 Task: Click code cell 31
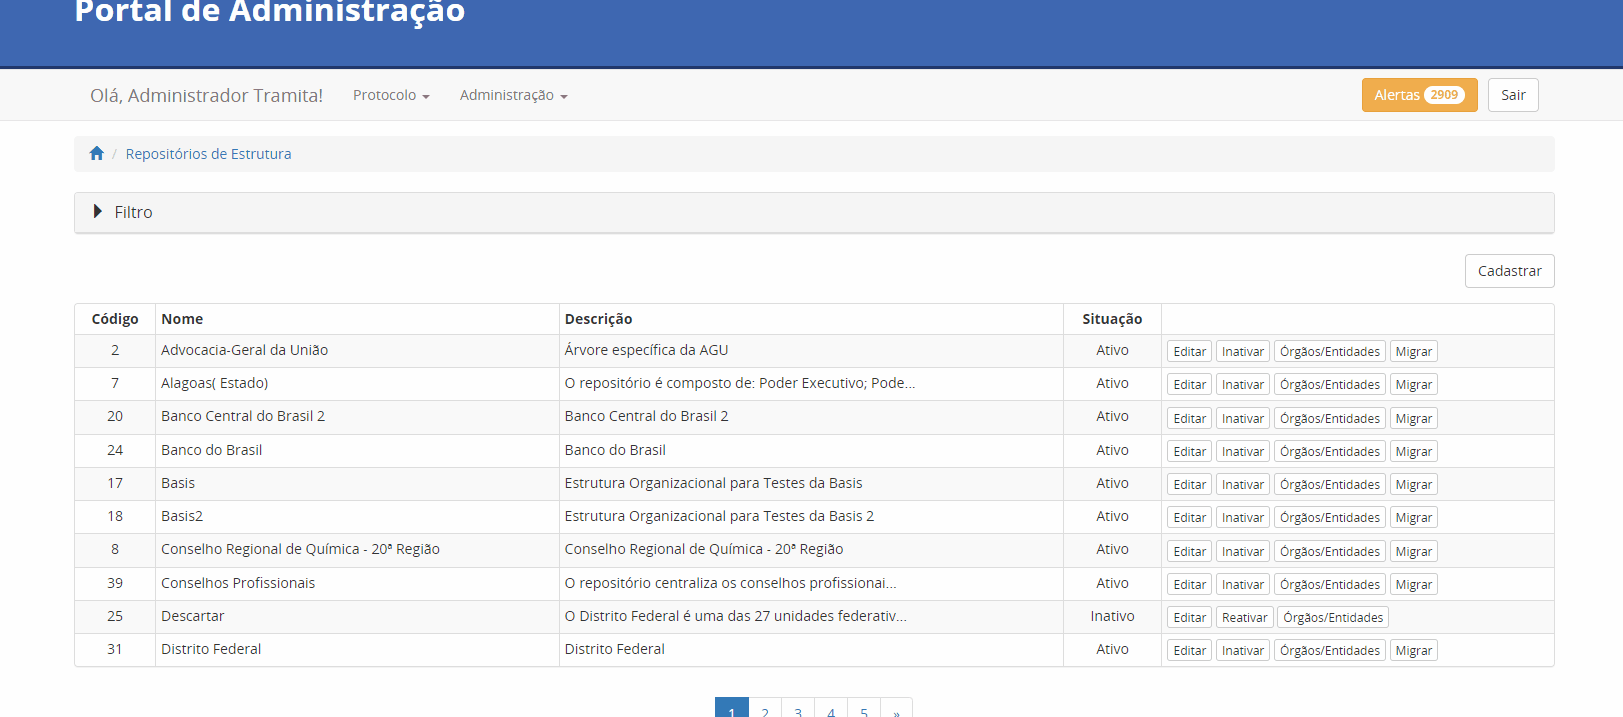pos(115,649)
